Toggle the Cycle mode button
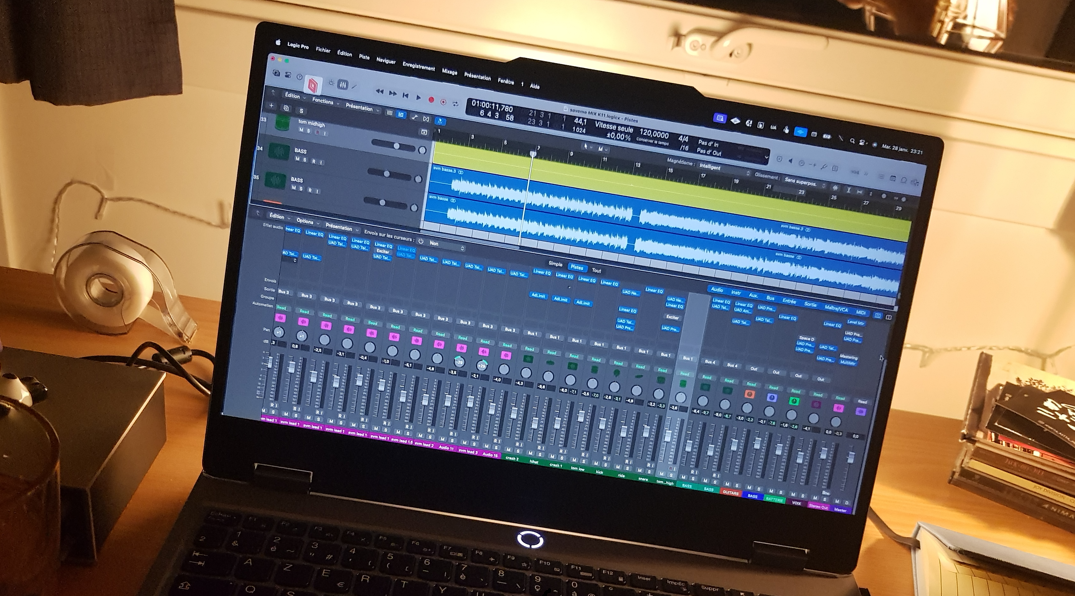The width and height of the screenshot is (1075, 596). coord(455,103)
